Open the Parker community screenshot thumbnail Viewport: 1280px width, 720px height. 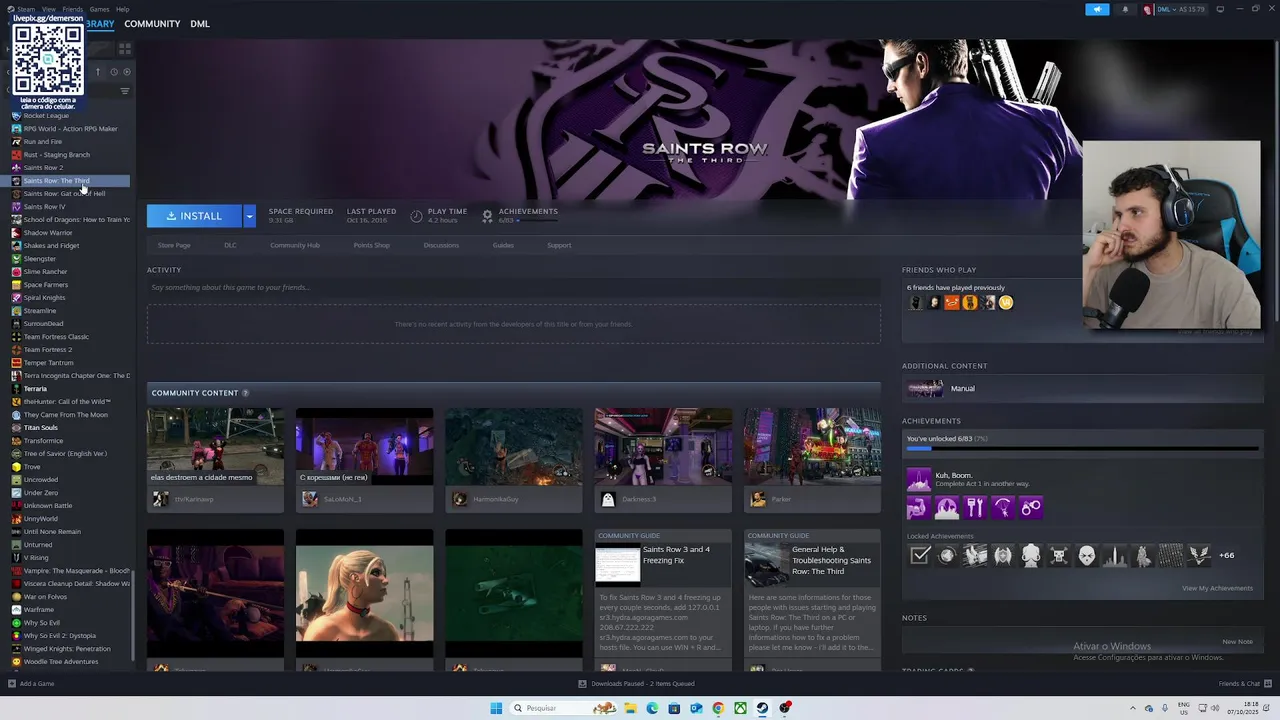click(x=812, y=447)
